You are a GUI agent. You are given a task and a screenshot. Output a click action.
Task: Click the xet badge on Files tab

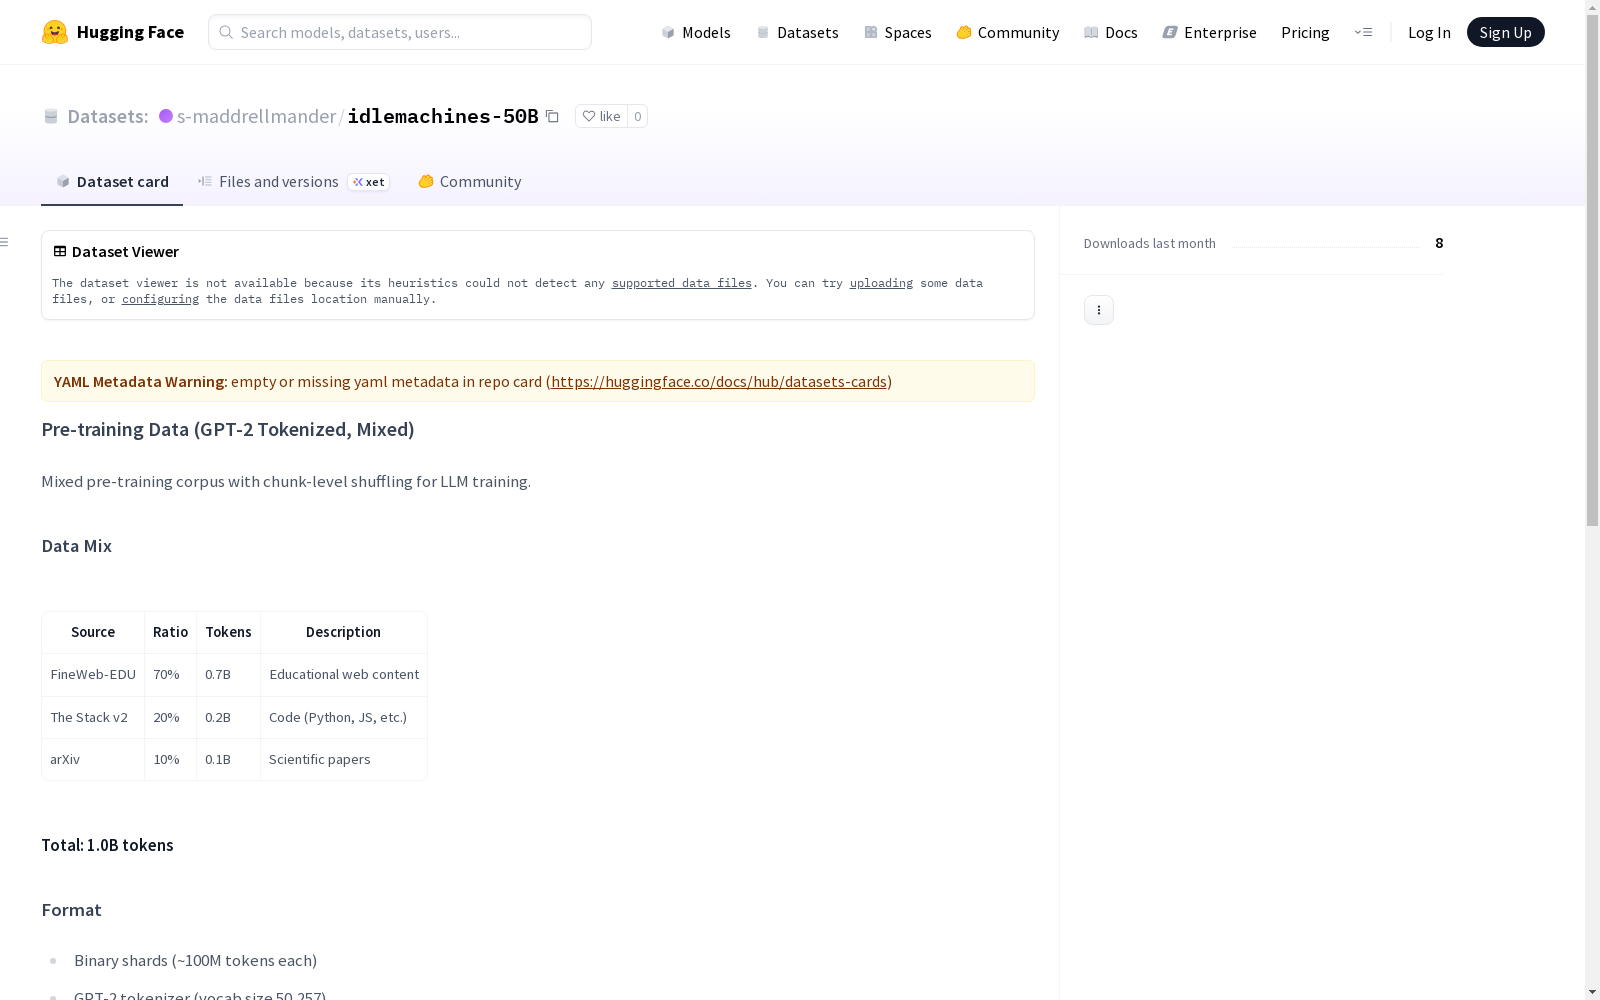(369, 182)
